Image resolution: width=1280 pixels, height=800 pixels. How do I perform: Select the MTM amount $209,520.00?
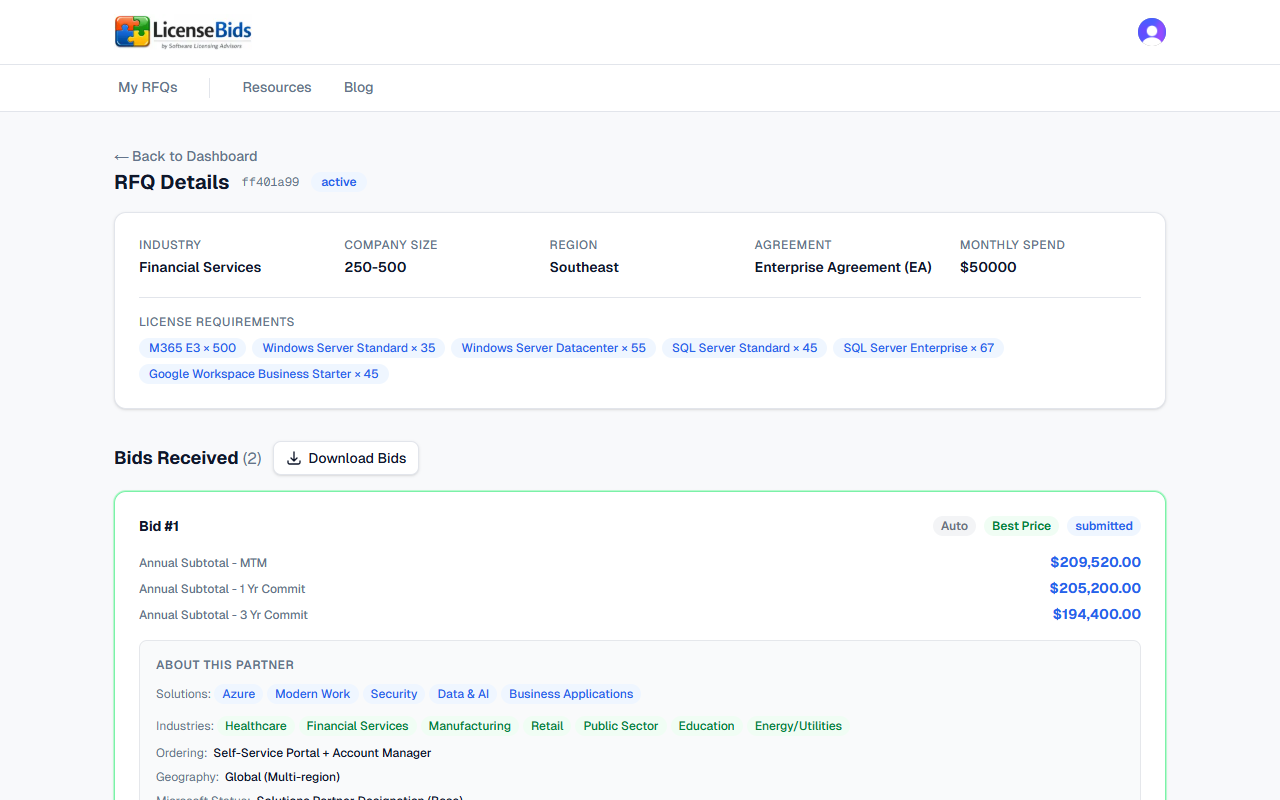pyautogui.click(x=1095, y=562)
